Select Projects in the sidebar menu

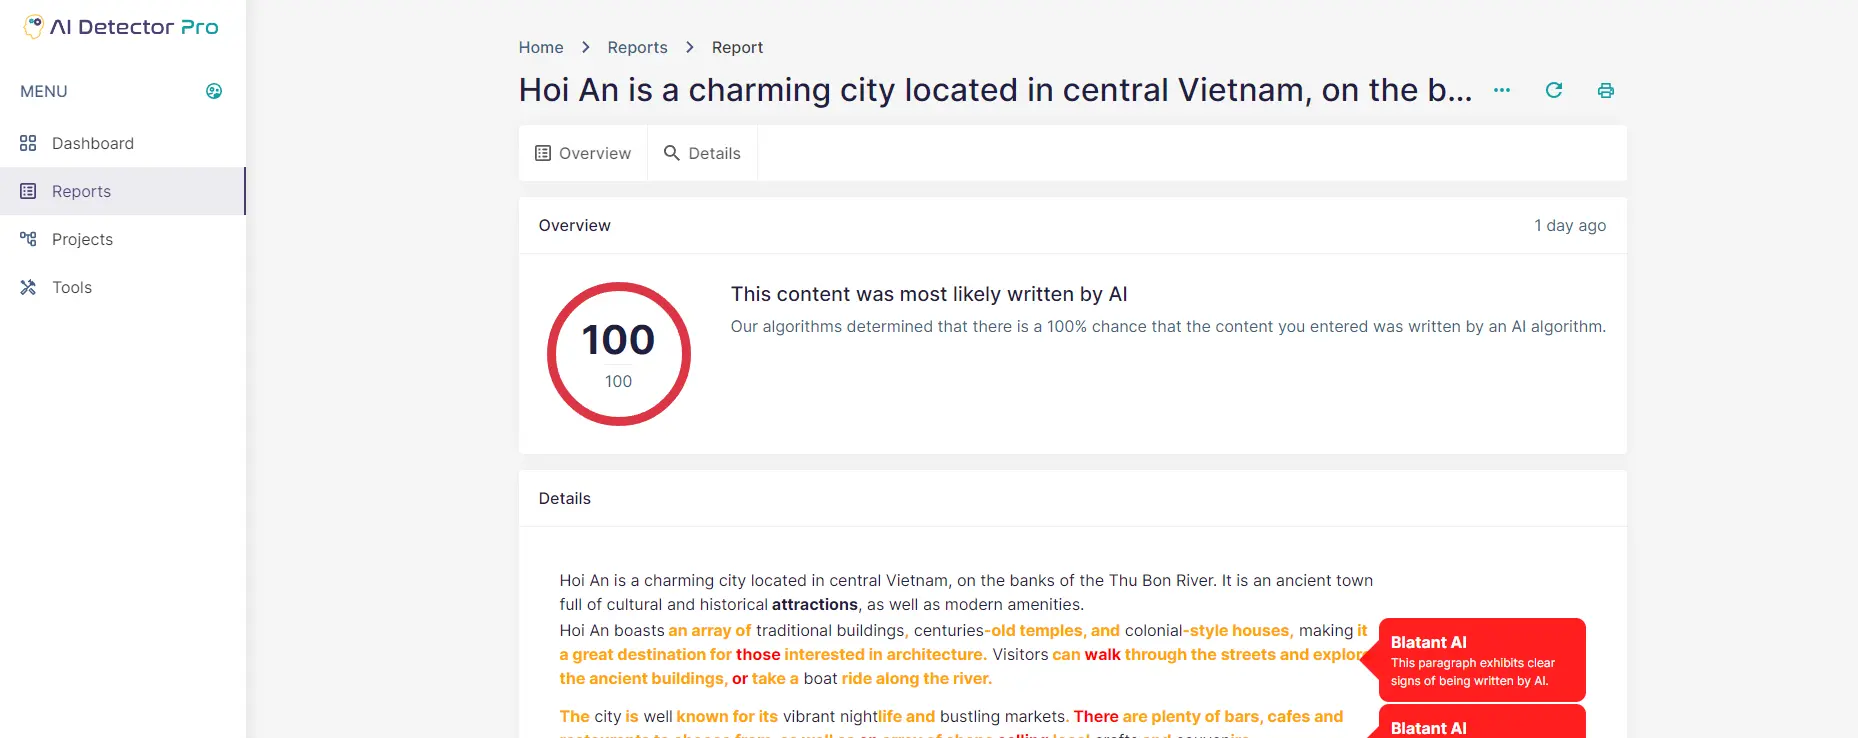[x=82, y=239]
